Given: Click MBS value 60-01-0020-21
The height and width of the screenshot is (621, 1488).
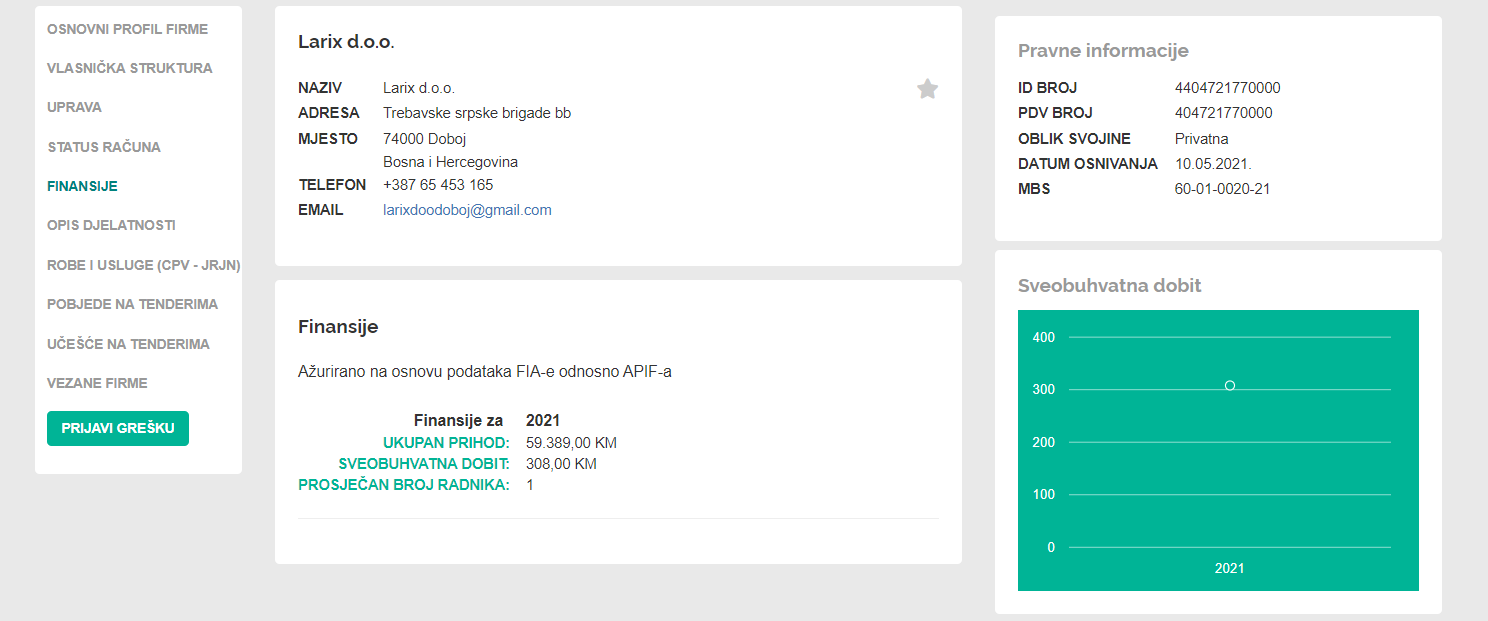Looking at the screenshot, I should point(1222,188).
